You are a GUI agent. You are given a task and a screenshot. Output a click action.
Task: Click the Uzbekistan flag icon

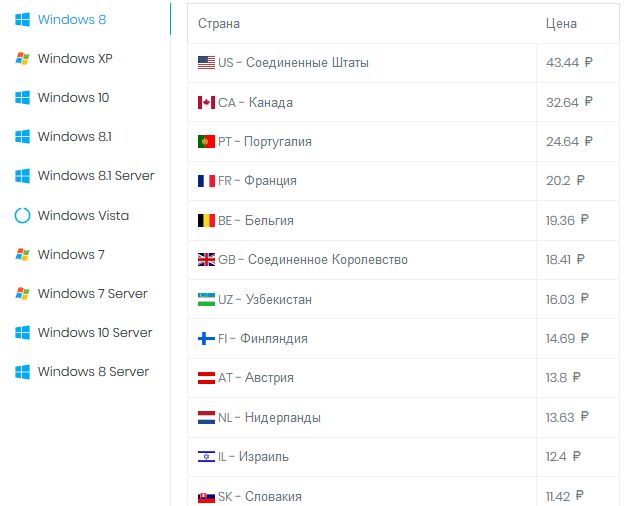206,299
